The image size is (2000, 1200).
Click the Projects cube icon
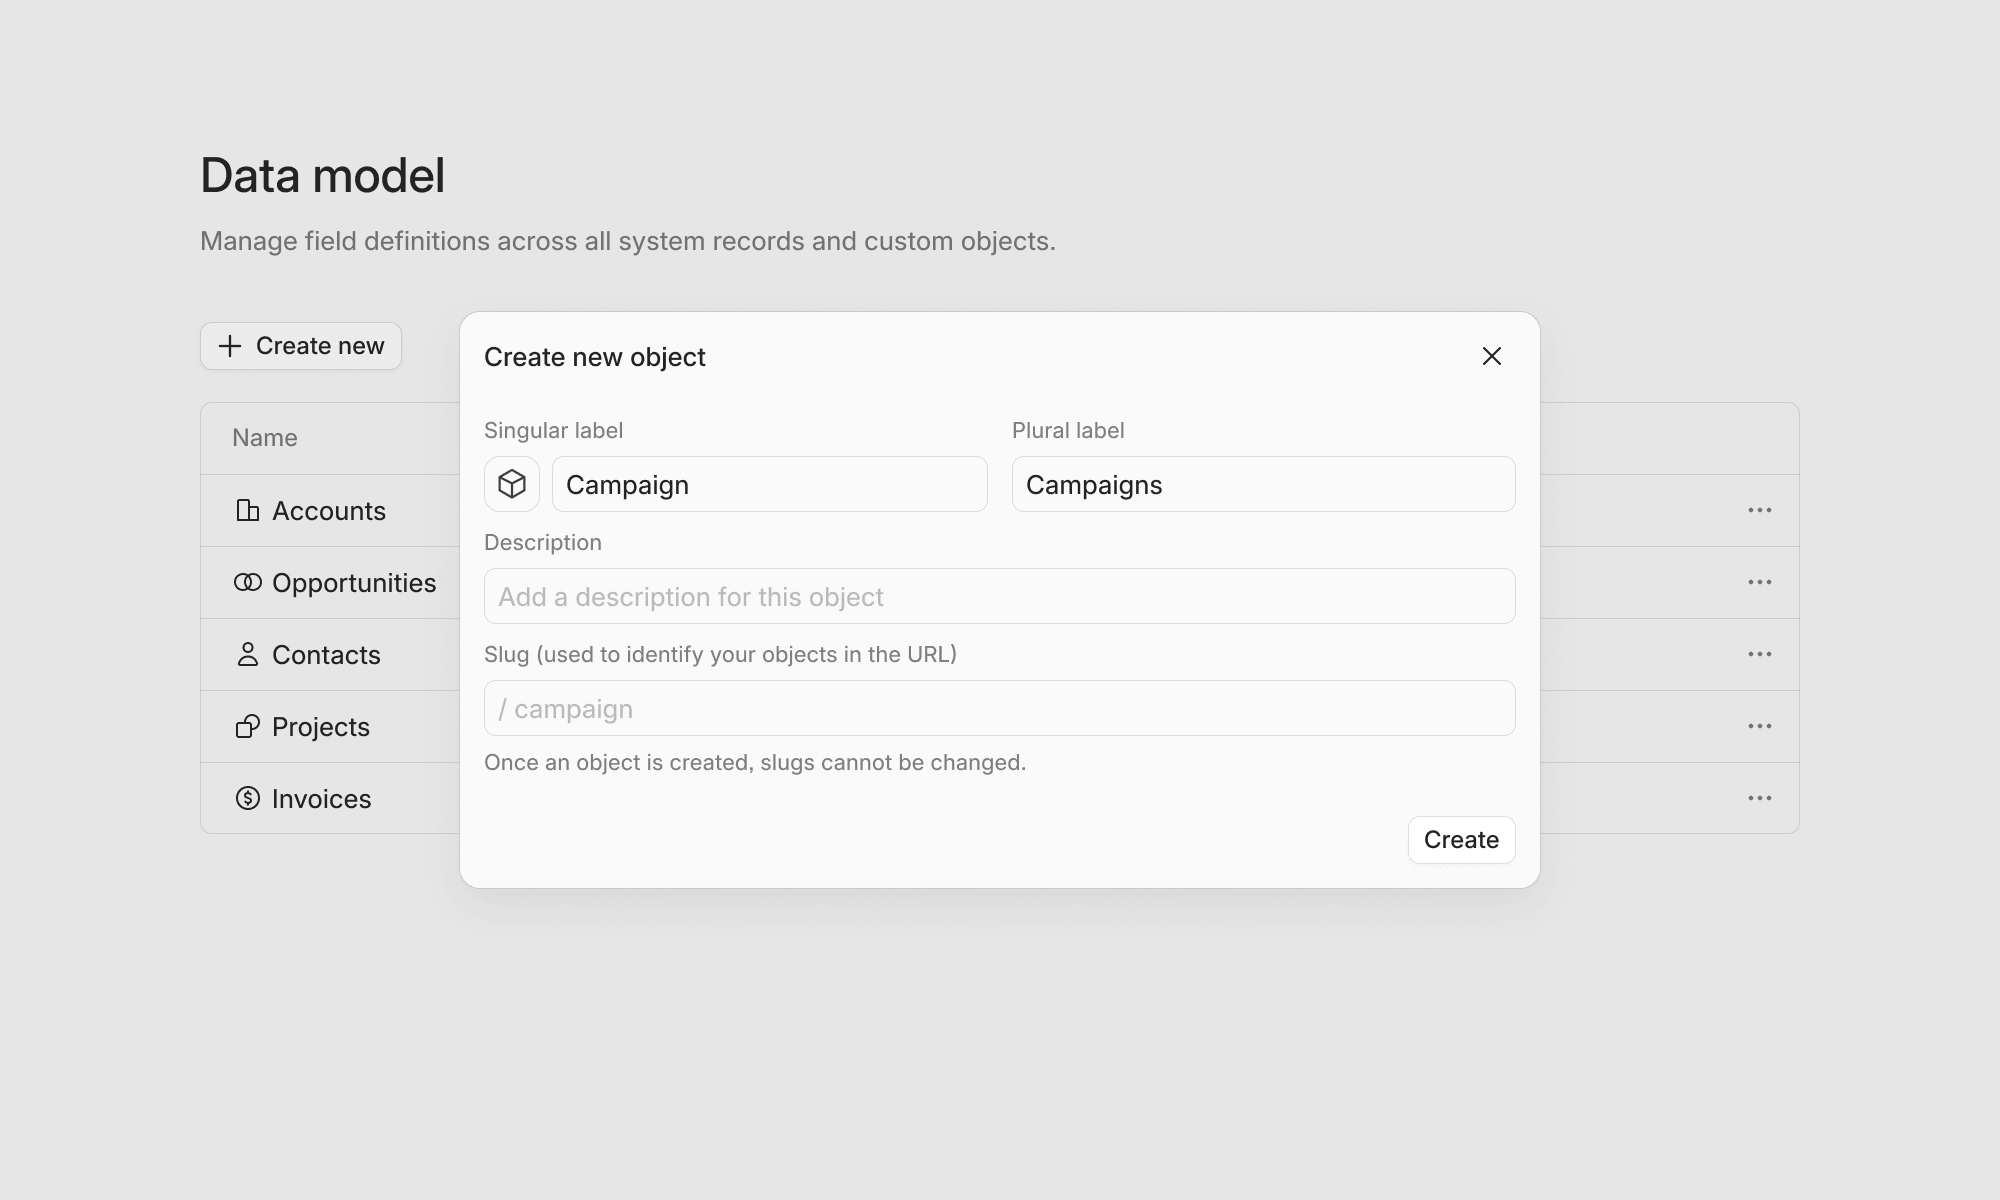(x=247, y=726)
